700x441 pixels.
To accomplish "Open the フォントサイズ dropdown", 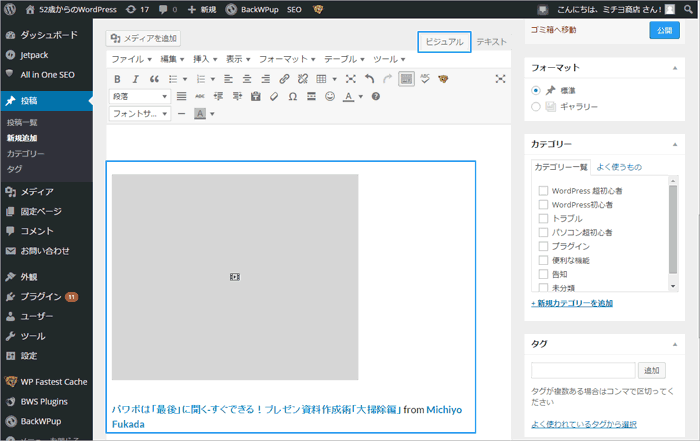I will (139, 114).
